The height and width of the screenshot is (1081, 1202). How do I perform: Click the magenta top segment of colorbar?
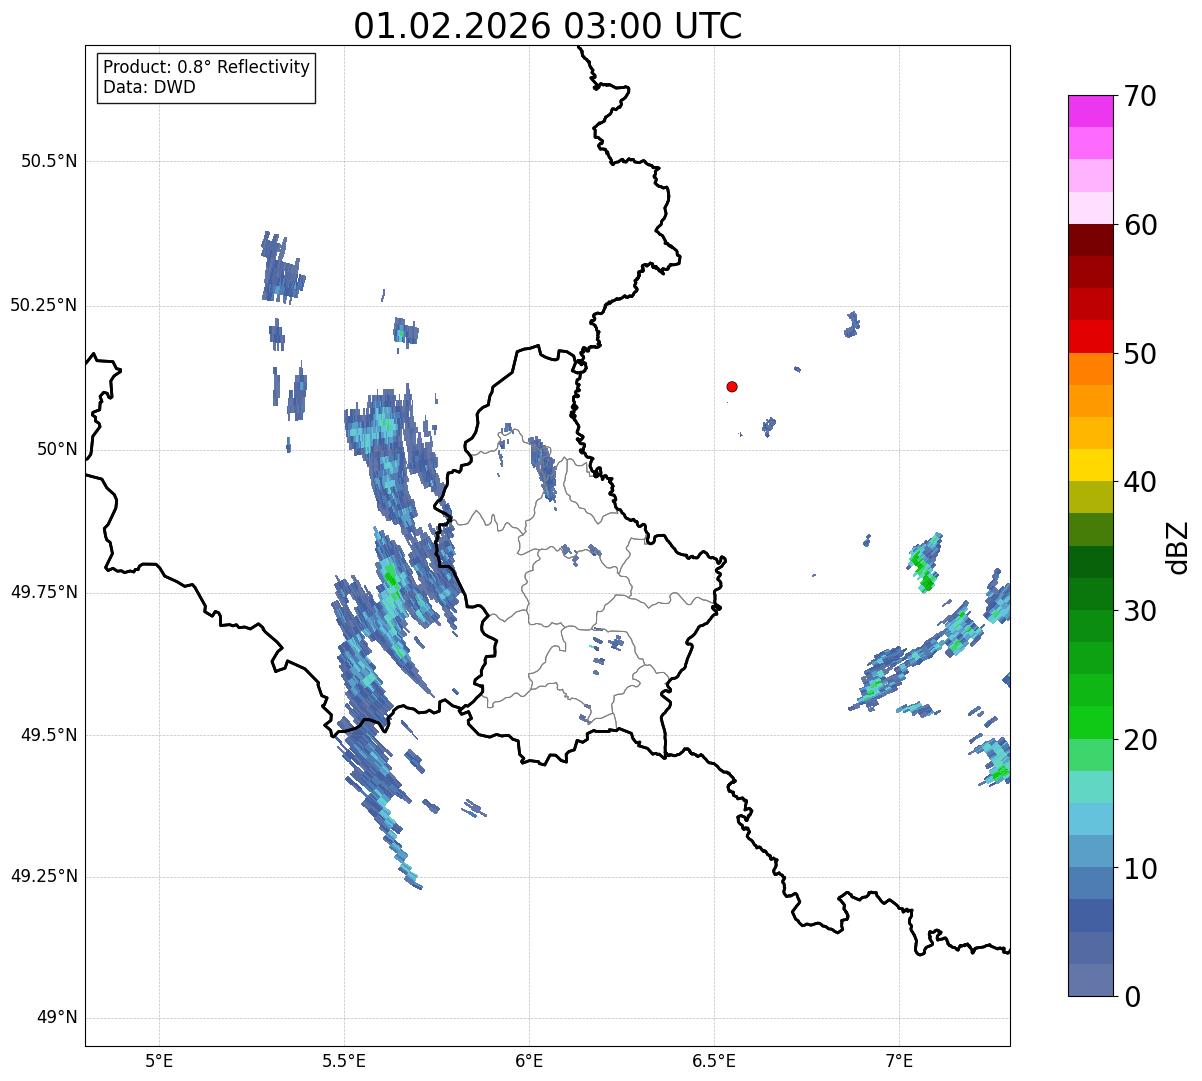tap(1090, 111)
